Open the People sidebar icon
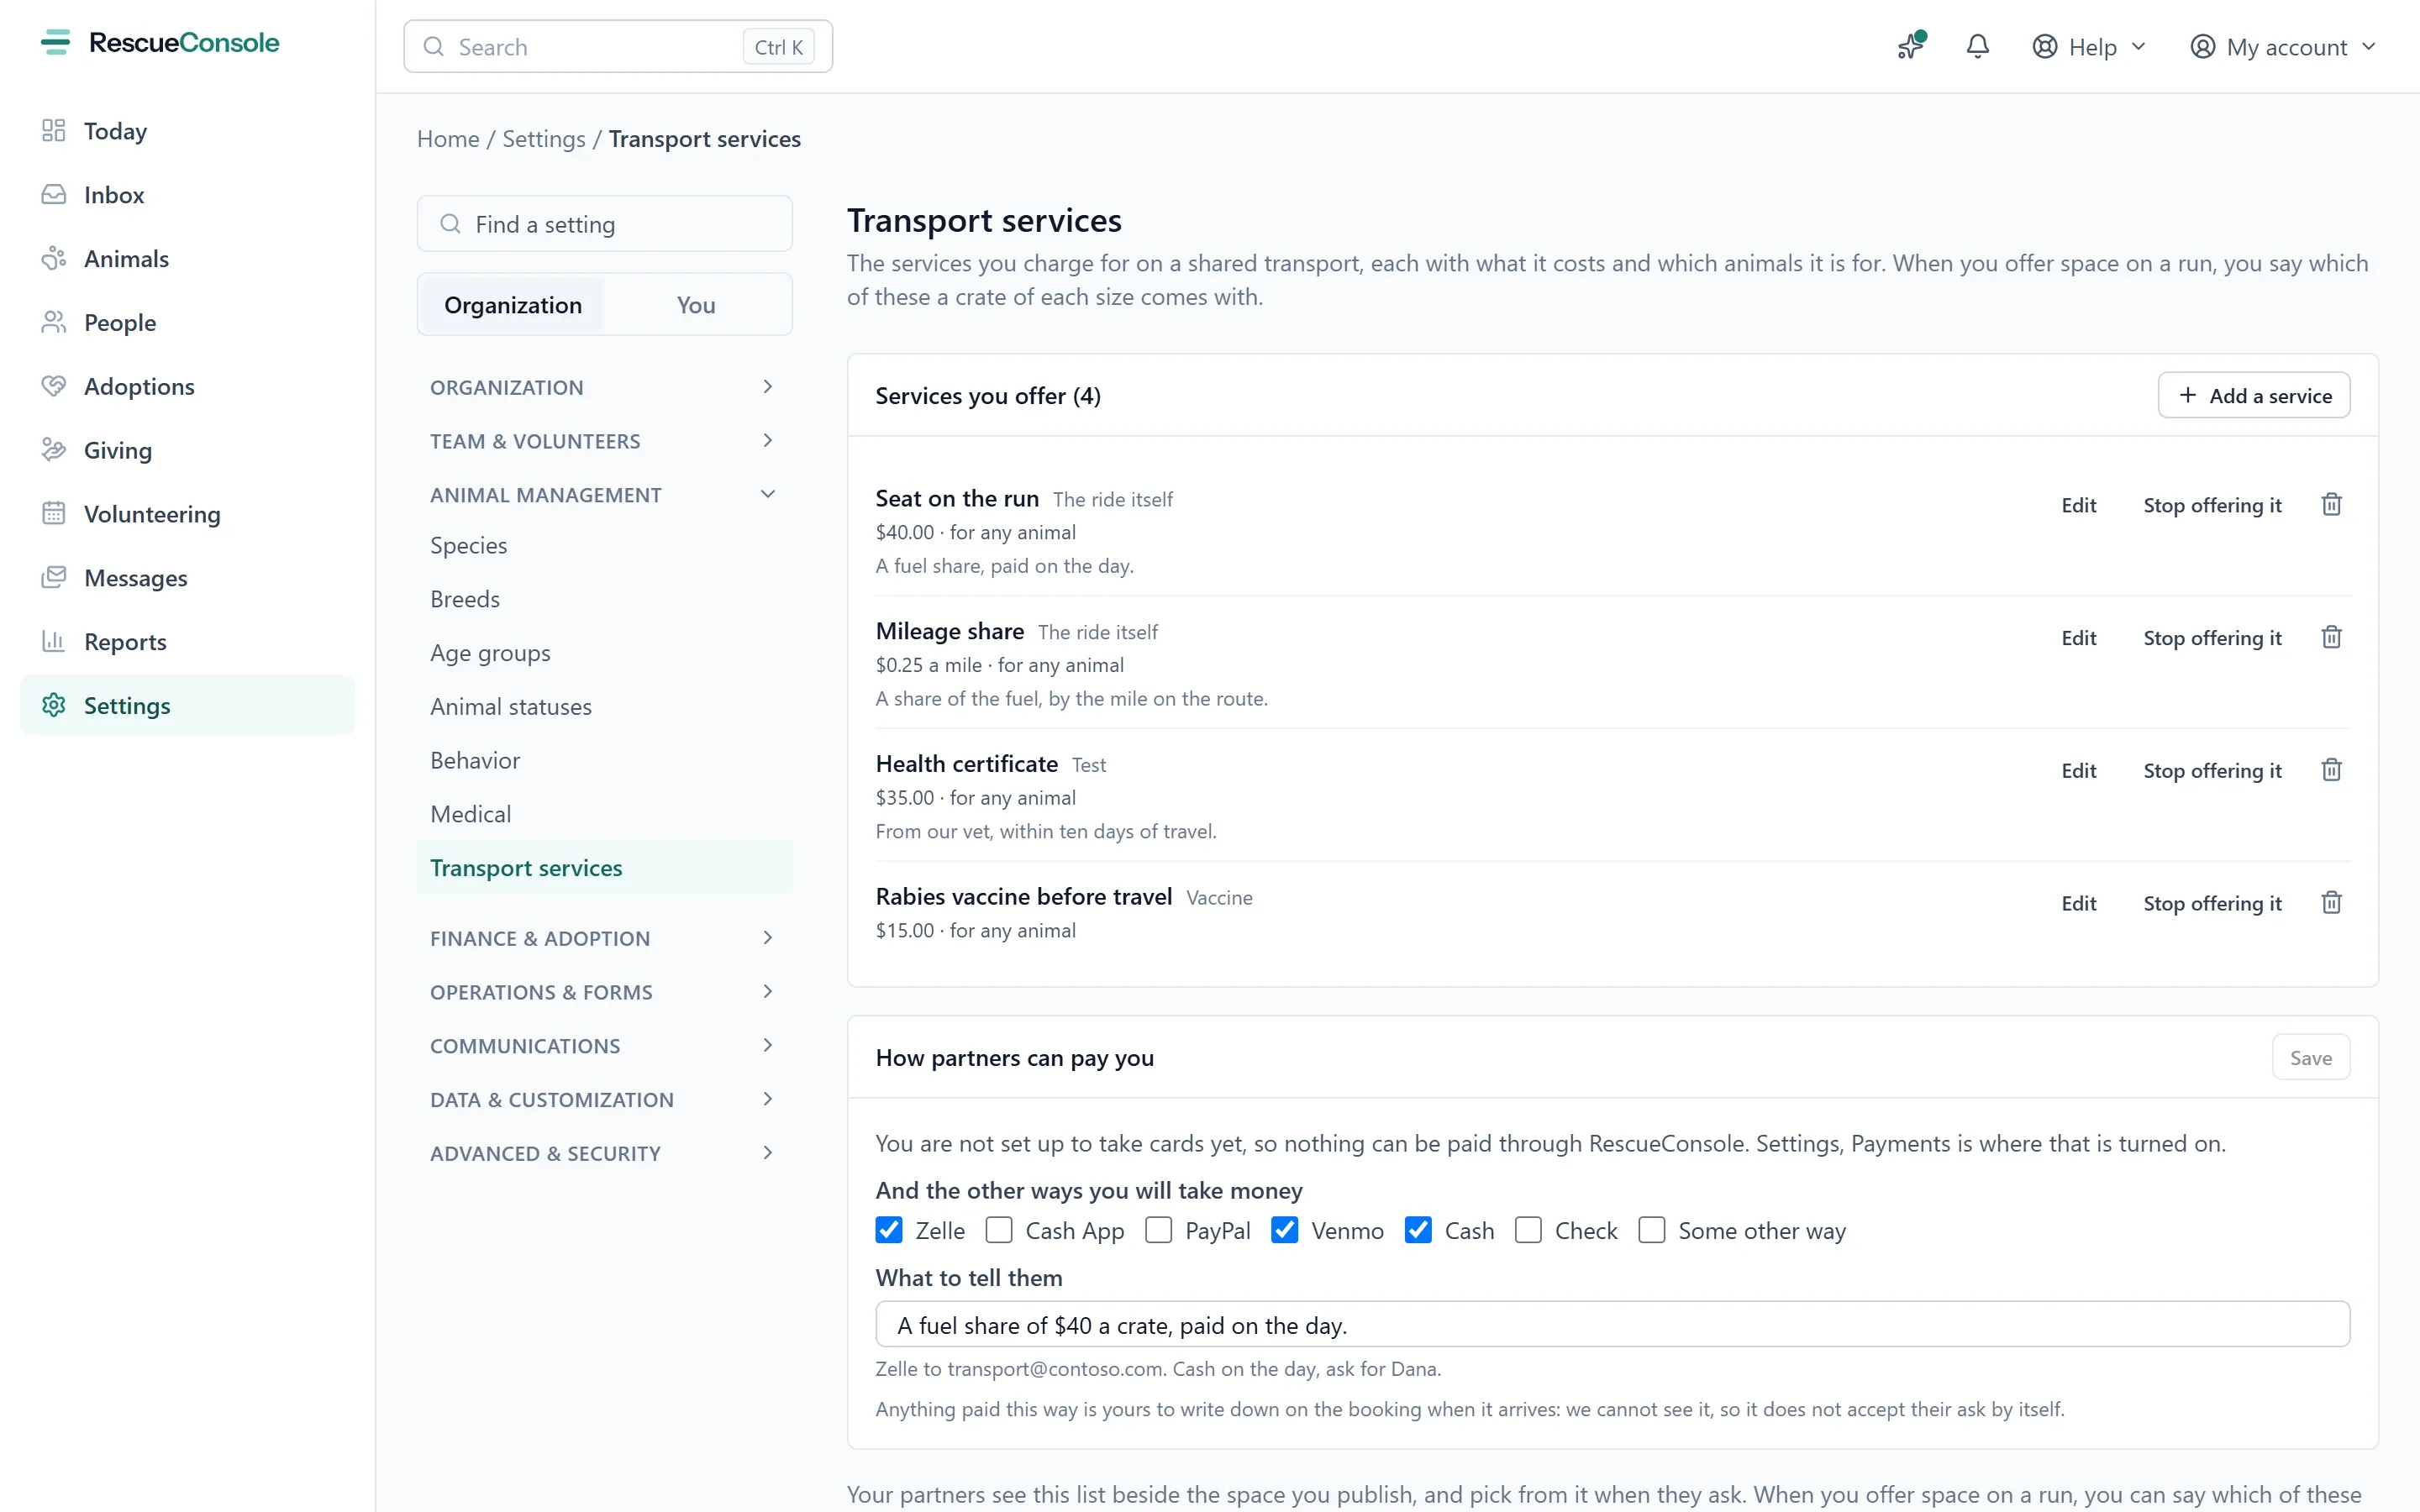Image resolution: width=2420 pixels, height=1512 pixels. pos(54,323)
